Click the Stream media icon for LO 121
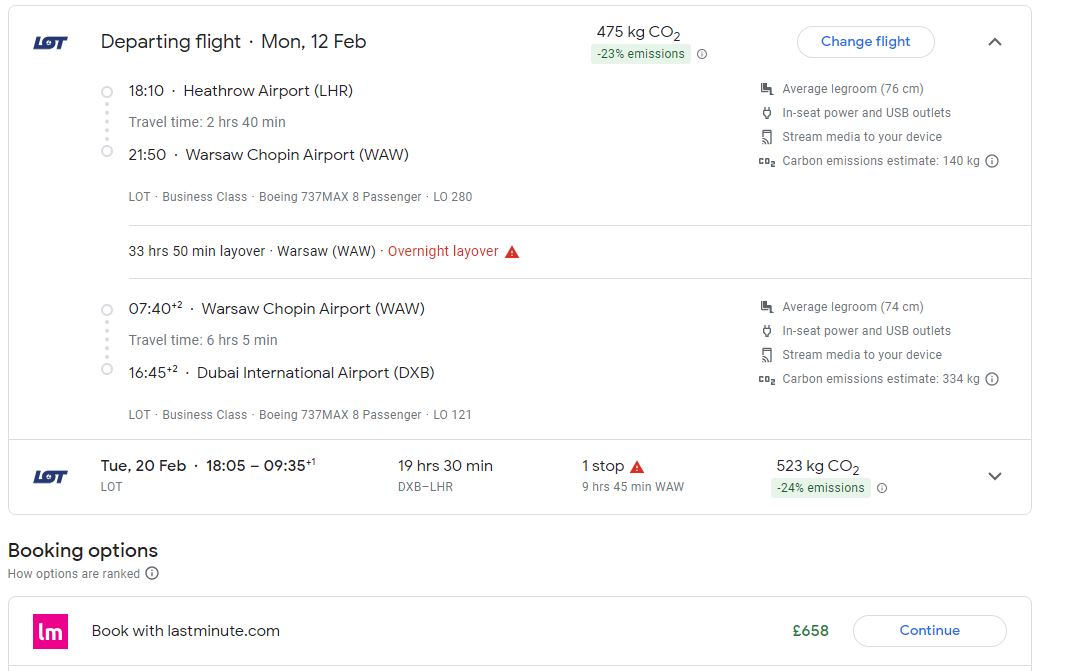Viewport: 1074px width, 671px height. (767, 355)
